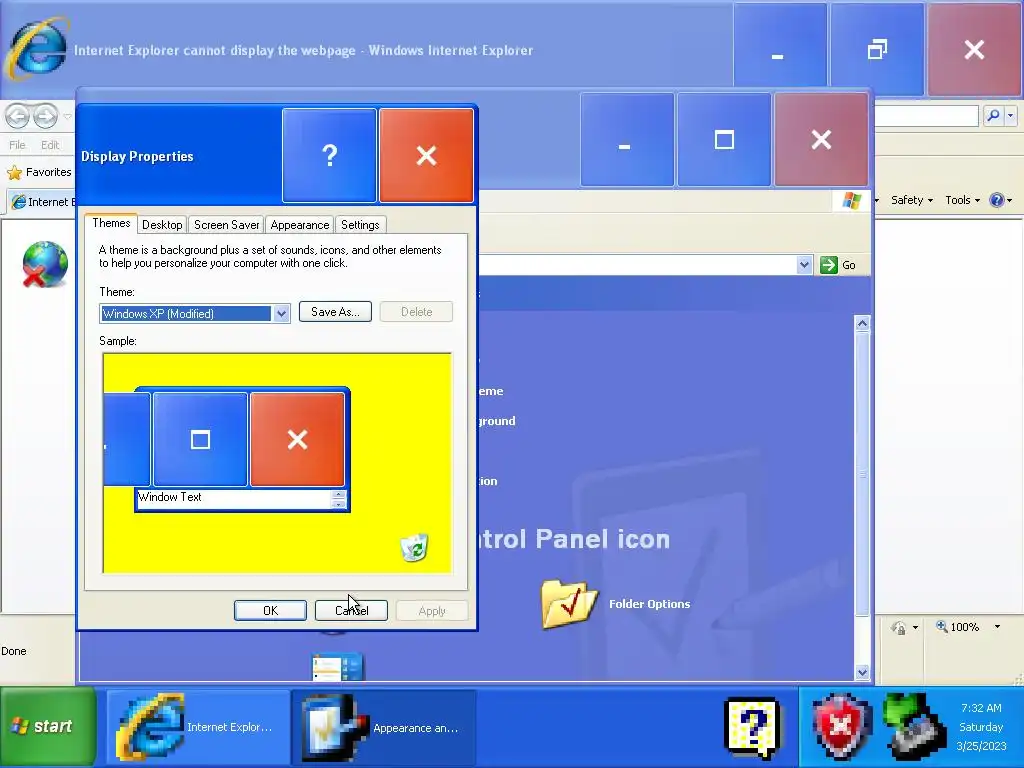Select the Themes tab
This screenshot has width=1024, height=768.
click(x=111, y=223)
